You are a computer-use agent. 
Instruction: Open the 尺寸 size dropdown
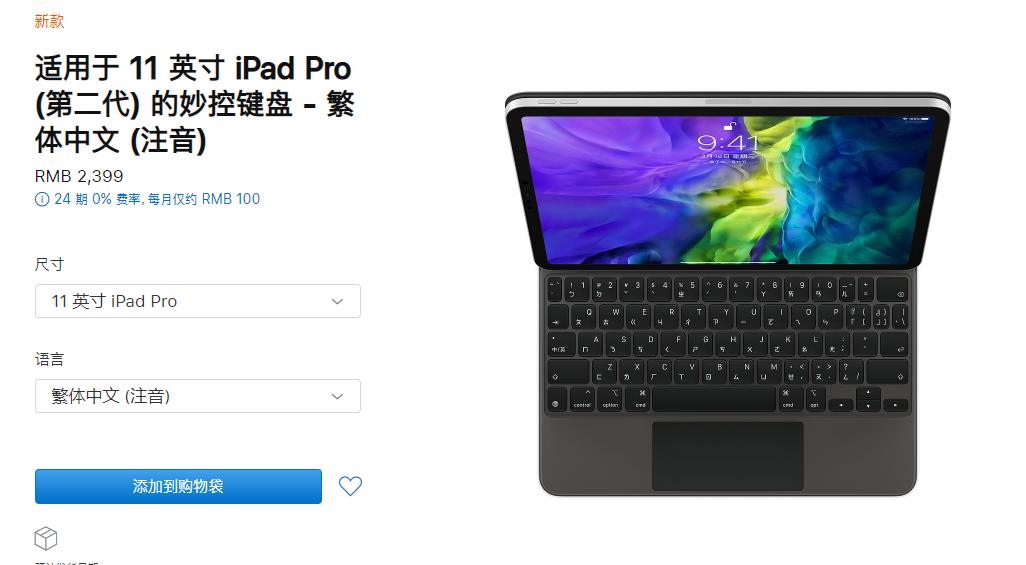[x=198, y=301]
